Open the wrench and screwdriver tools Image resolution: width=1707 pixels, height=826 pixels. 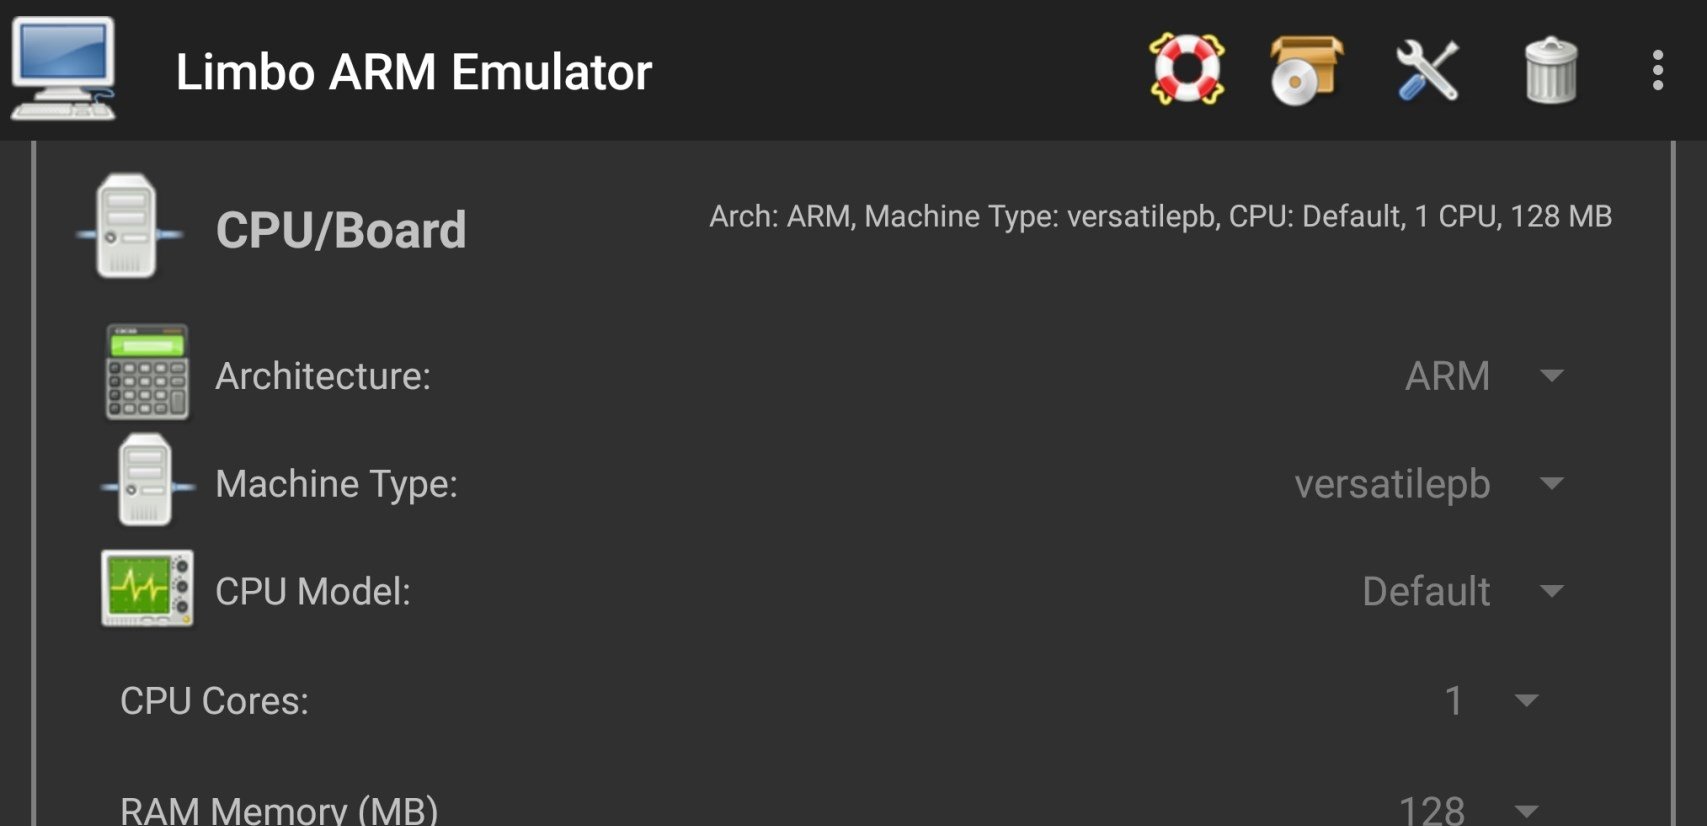1427,70
